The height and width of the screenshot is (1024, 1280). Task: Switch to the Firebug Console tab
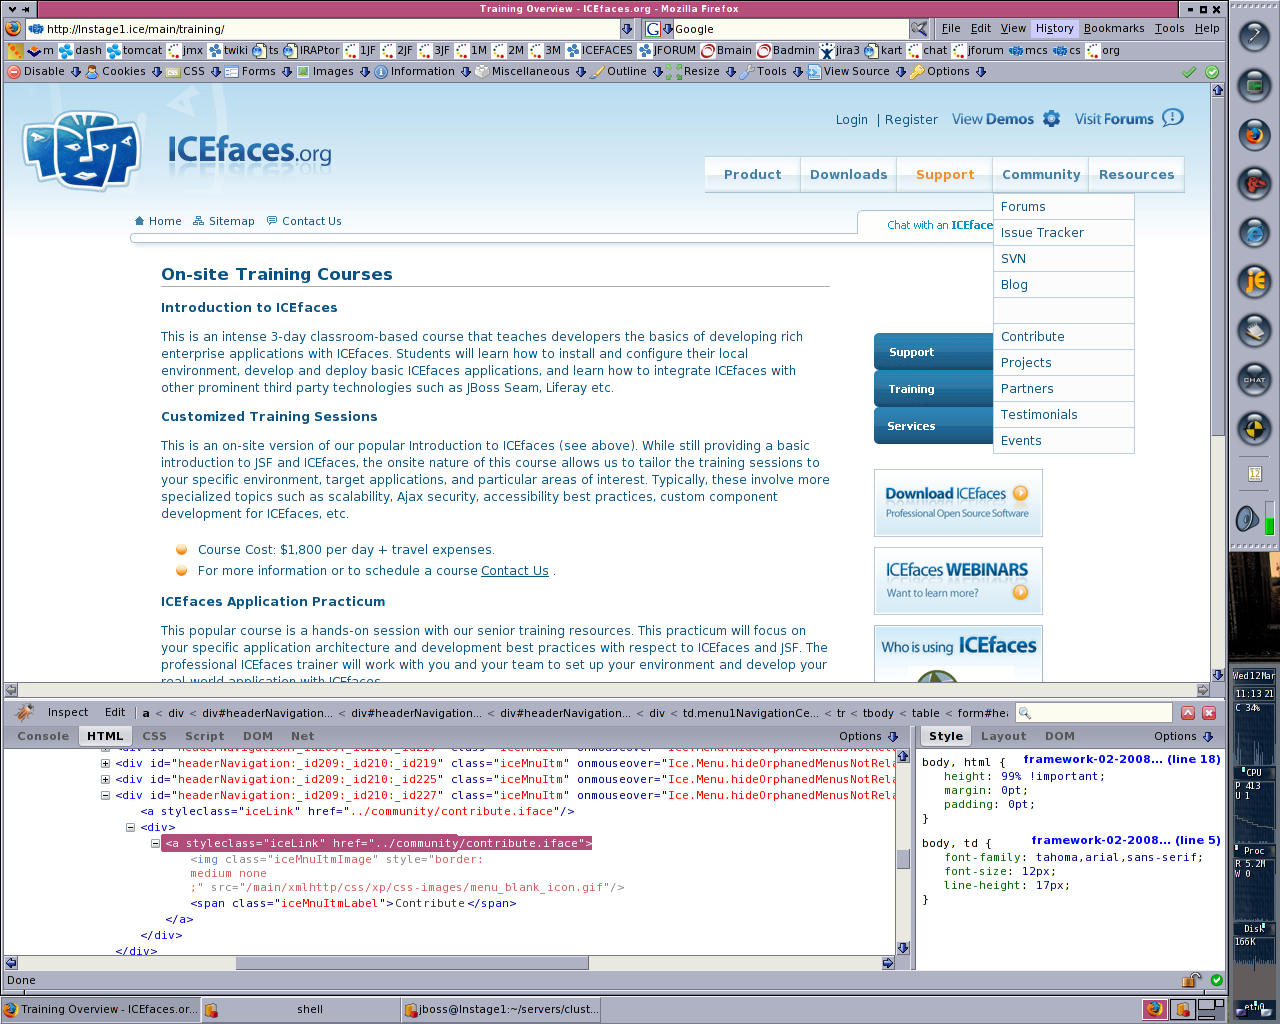click(x=43, y=736)
